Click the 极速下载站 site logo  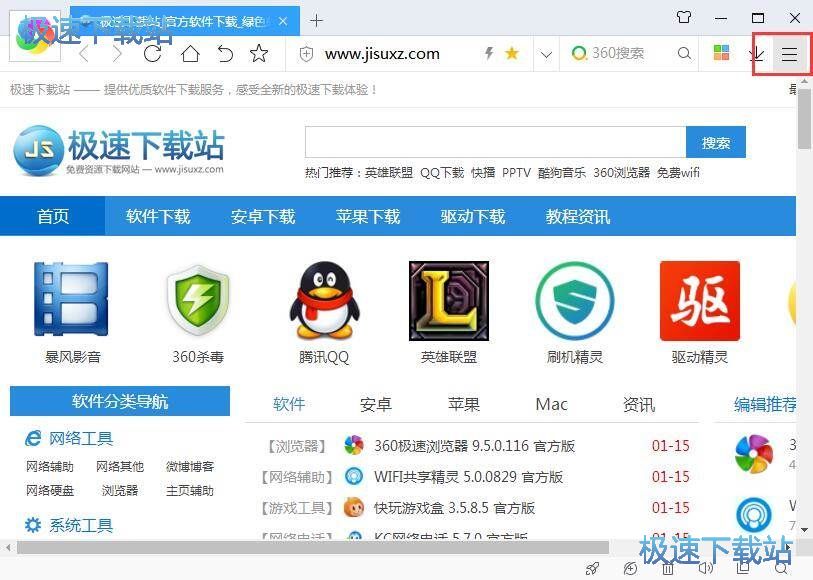119,150
